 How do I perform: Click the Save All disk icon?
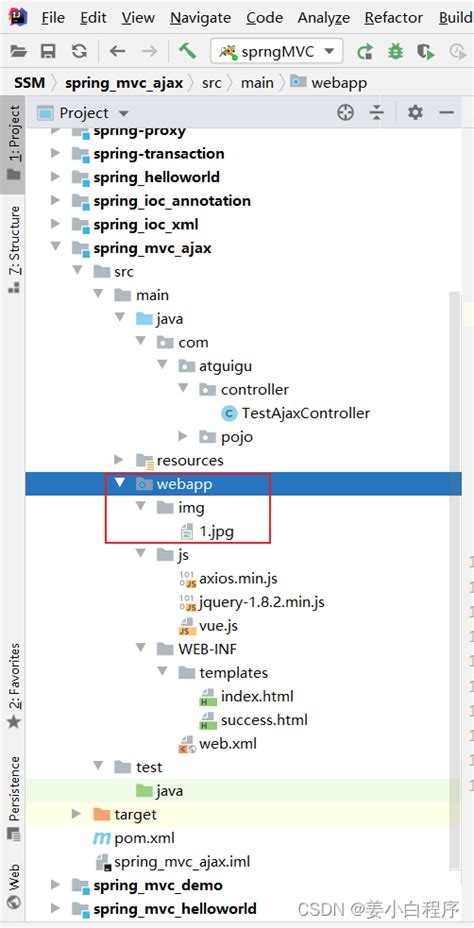[x=48, y=51]
